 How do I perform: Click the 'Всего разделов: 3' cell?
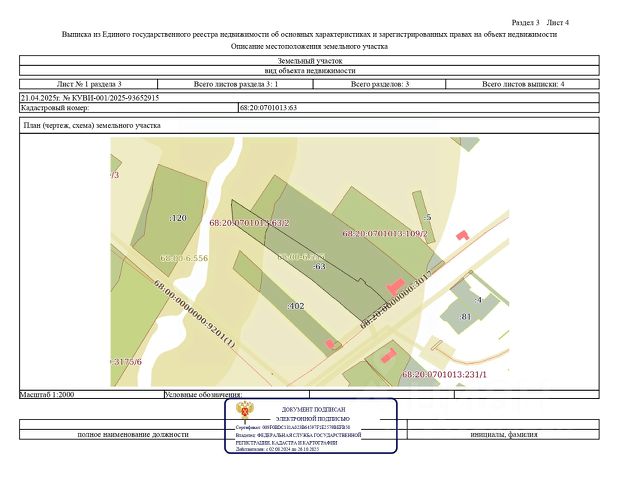pyautogui.click(x=380, y=84)
